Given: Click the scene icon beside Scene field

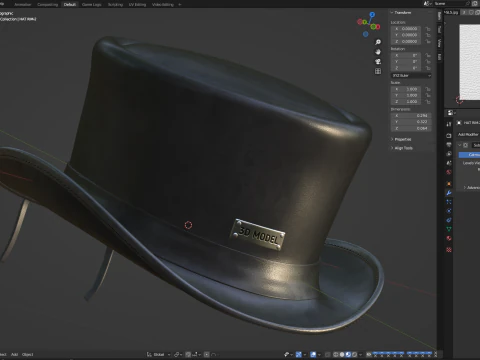Looking at the screenshot, I should click(x=427, y=4).
